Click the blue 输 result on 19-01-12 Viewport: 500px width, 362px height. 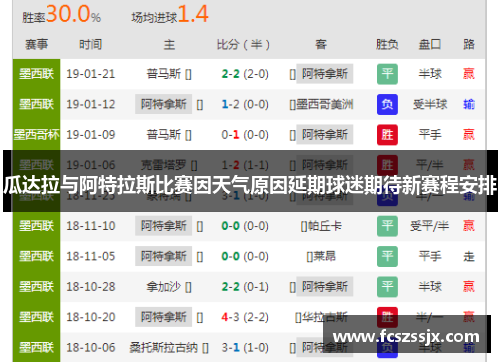click(x=469, y=104)
